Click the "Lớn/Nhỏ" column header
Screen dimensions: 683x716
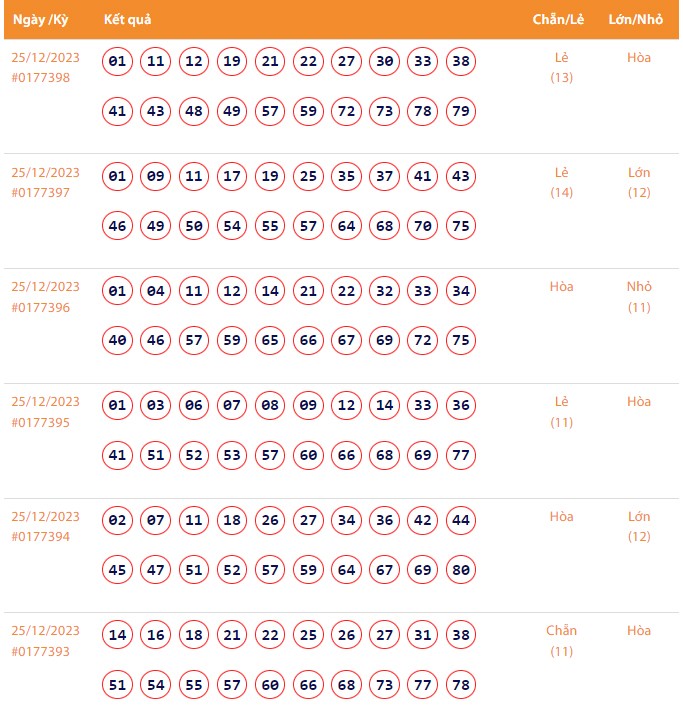[x=635, y=20]
